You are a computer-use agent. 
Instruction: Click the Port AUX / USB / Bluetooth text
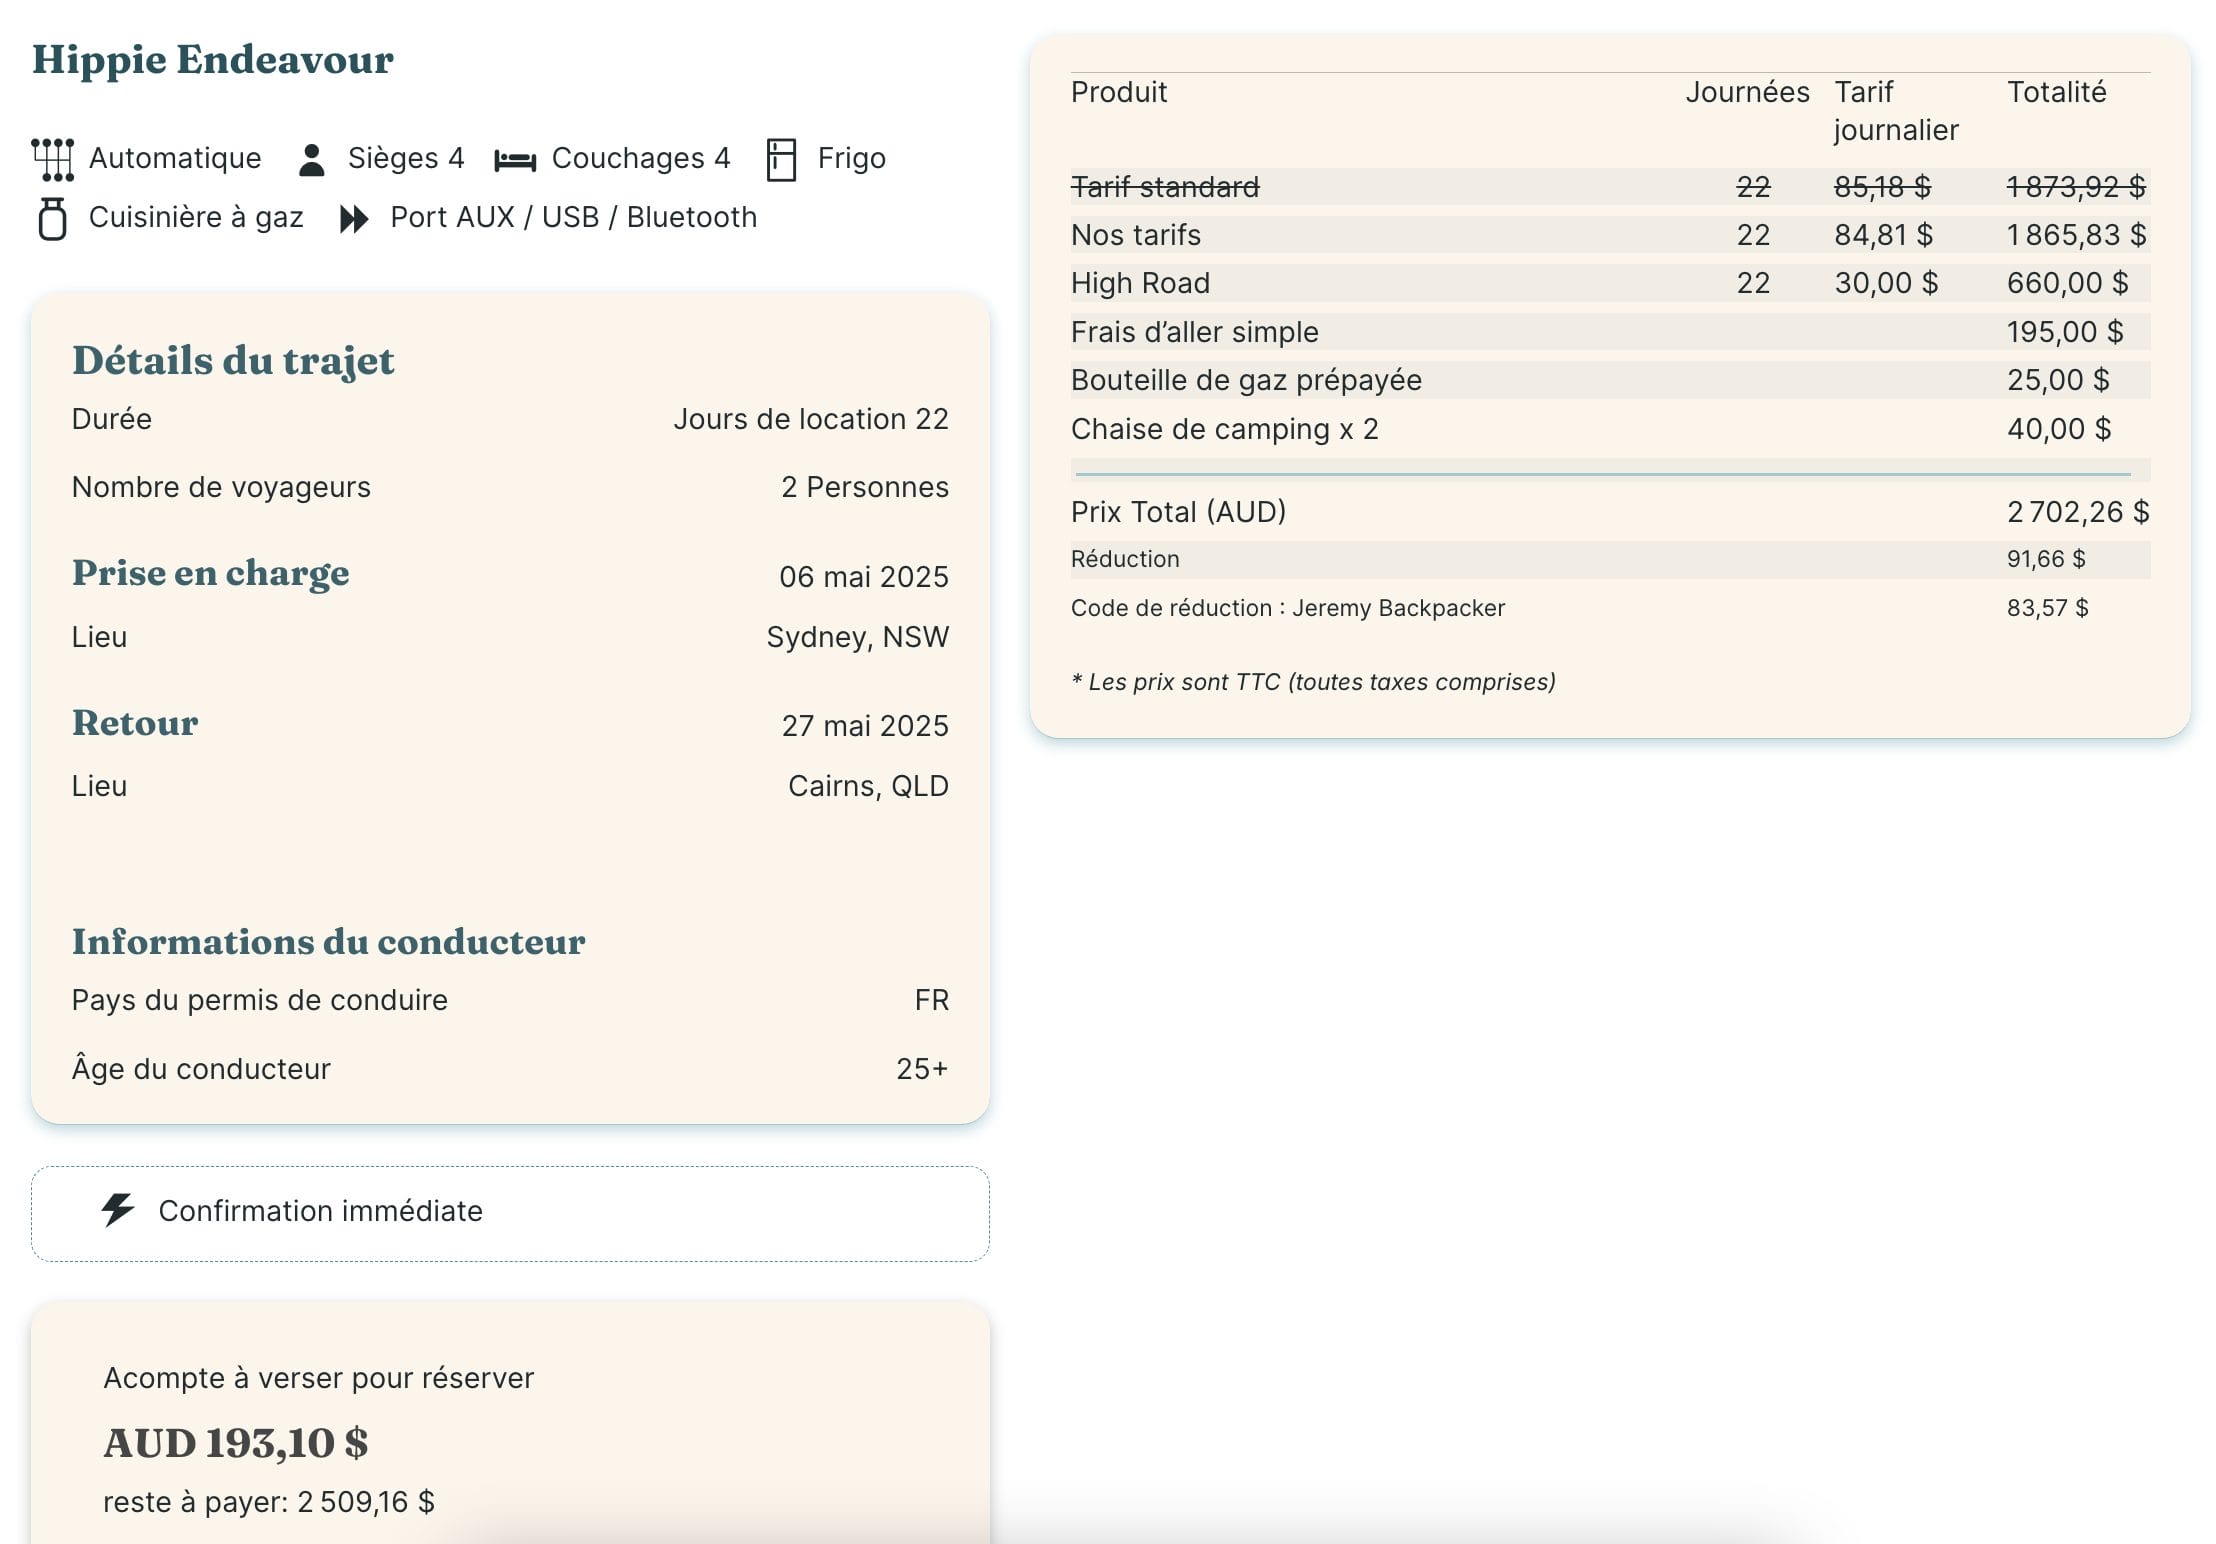tap(574, 217)
